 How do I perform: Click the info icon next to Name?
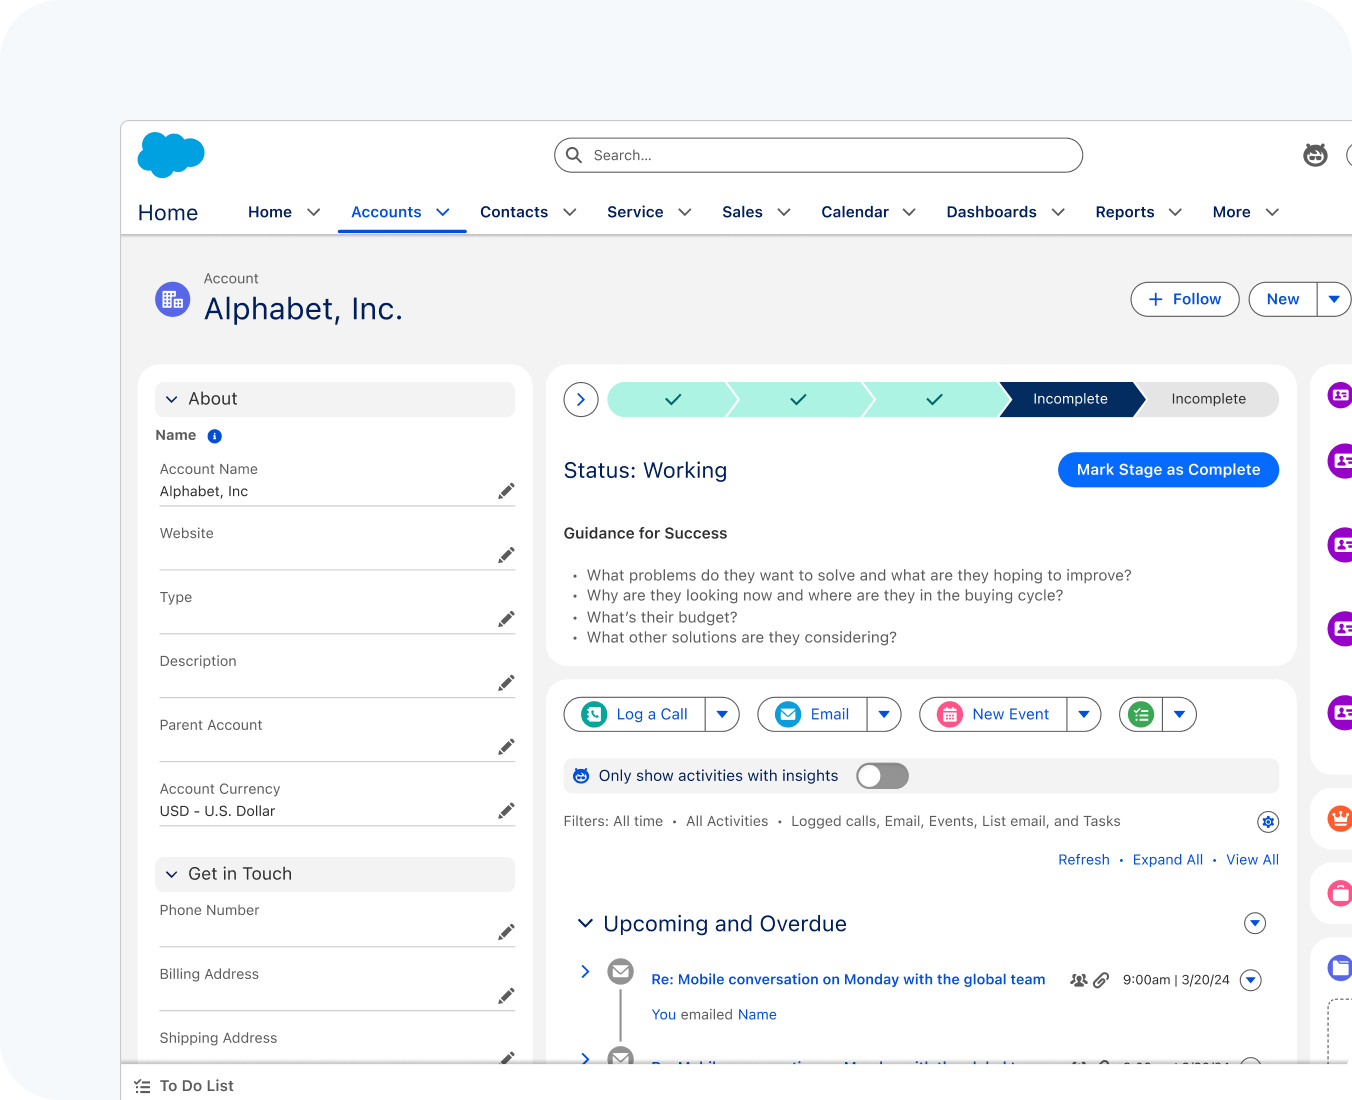coord(214,436)
